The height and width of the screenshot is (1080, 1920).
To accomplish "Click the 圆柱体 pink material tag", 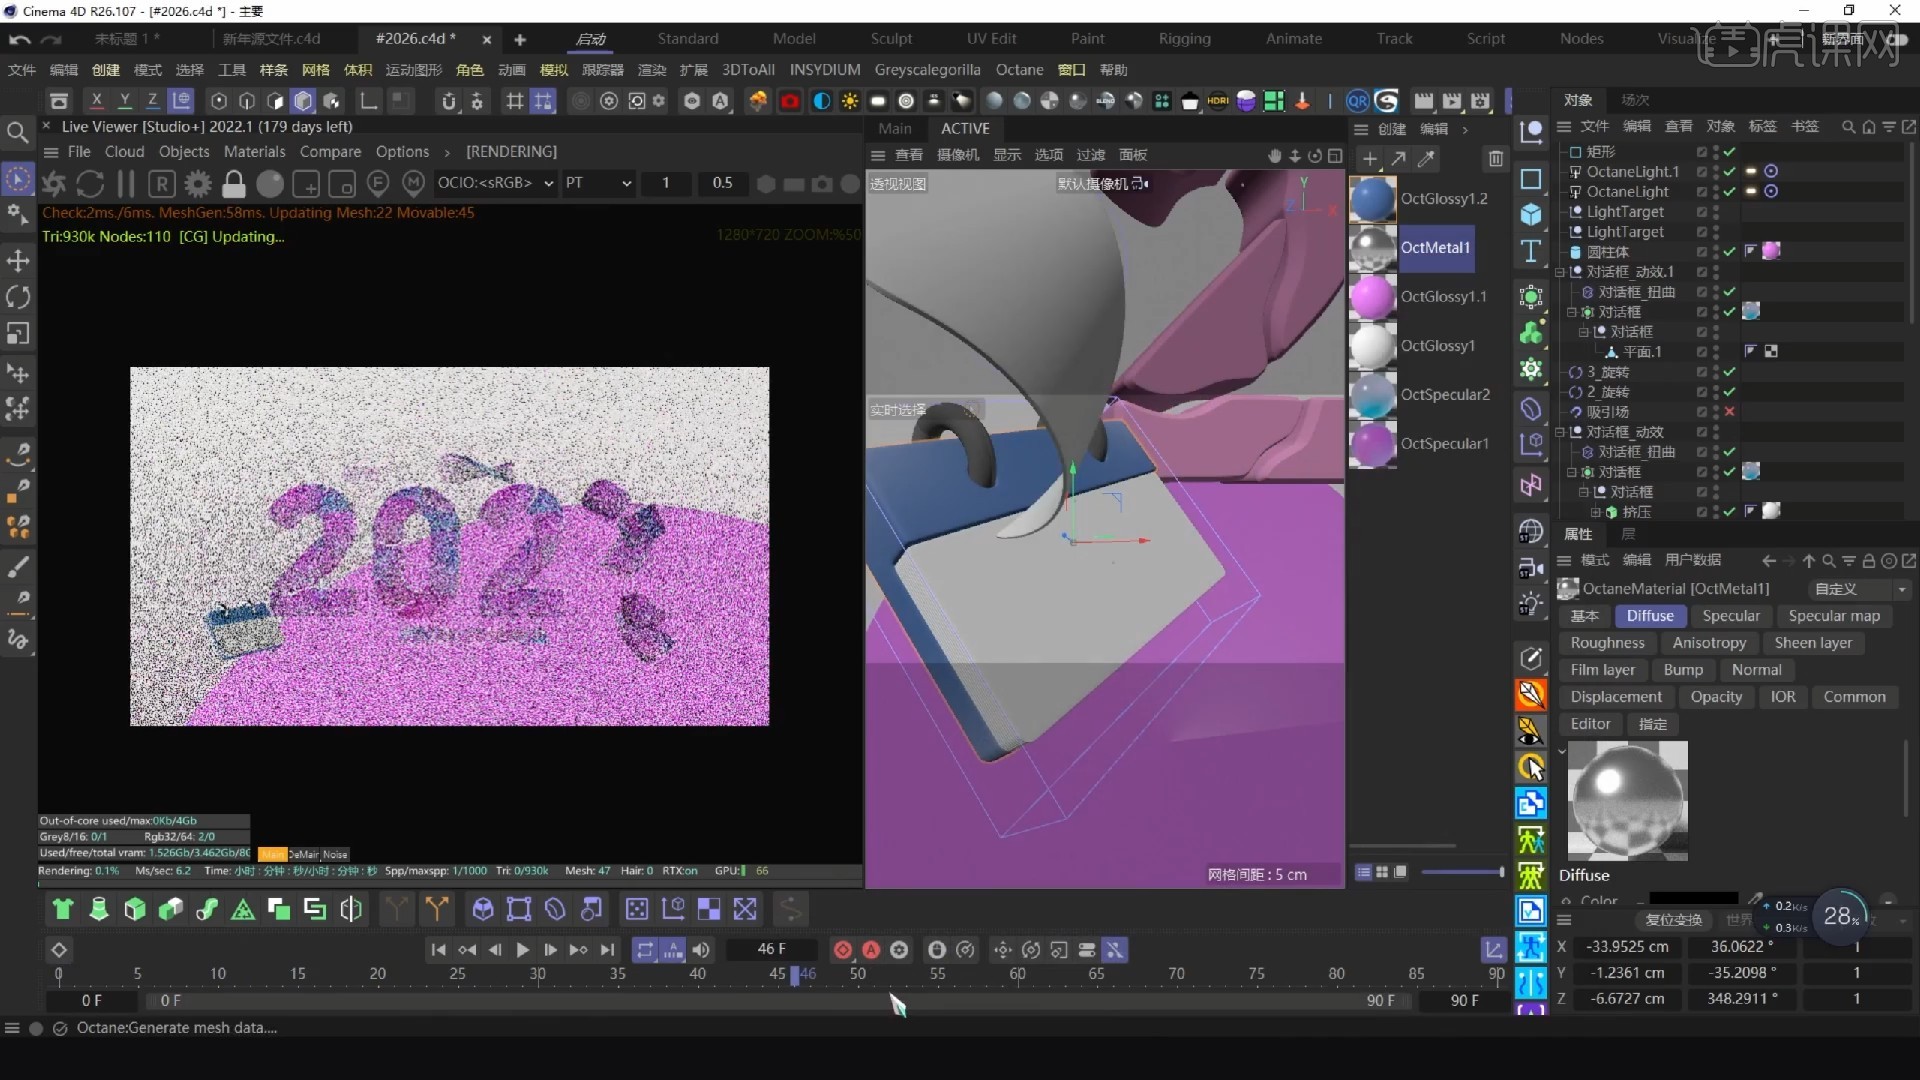I will (1770, 251).
